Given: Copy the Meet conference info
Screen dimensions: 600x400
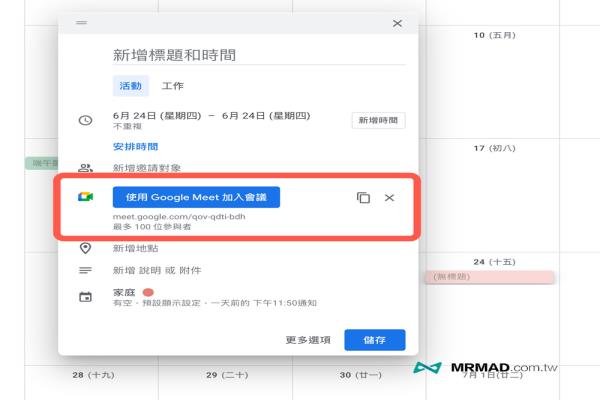Looking at the screenshot, I should (x=363, y=198).
